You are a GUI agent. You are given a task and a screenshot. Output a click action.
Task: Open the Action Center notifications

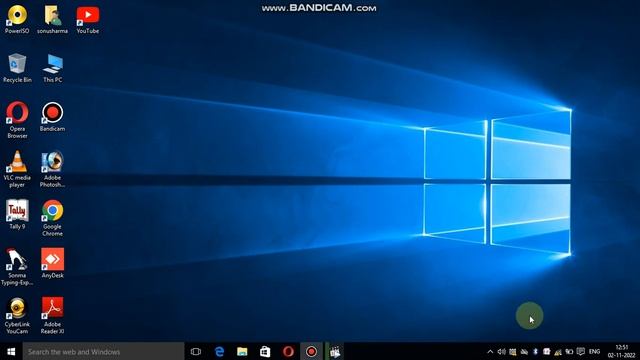581,351
